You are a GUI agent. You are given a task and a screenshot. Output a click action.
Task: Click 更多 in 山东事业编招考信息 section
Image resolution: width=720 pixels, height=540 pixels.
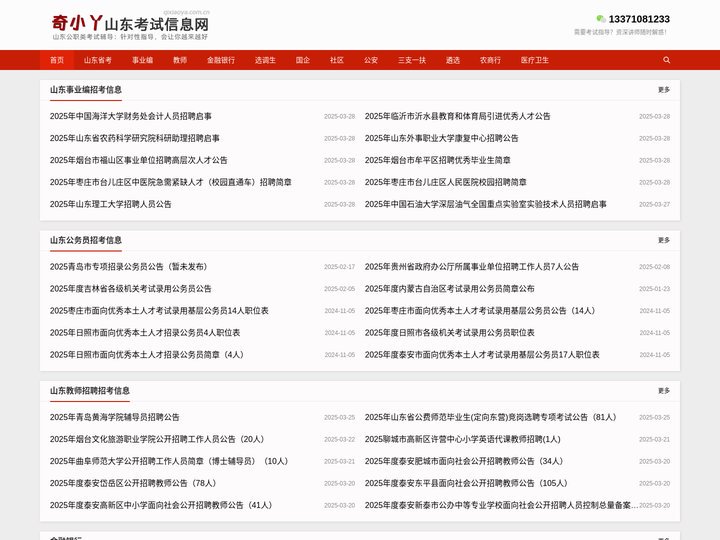[x=664, y=90]
